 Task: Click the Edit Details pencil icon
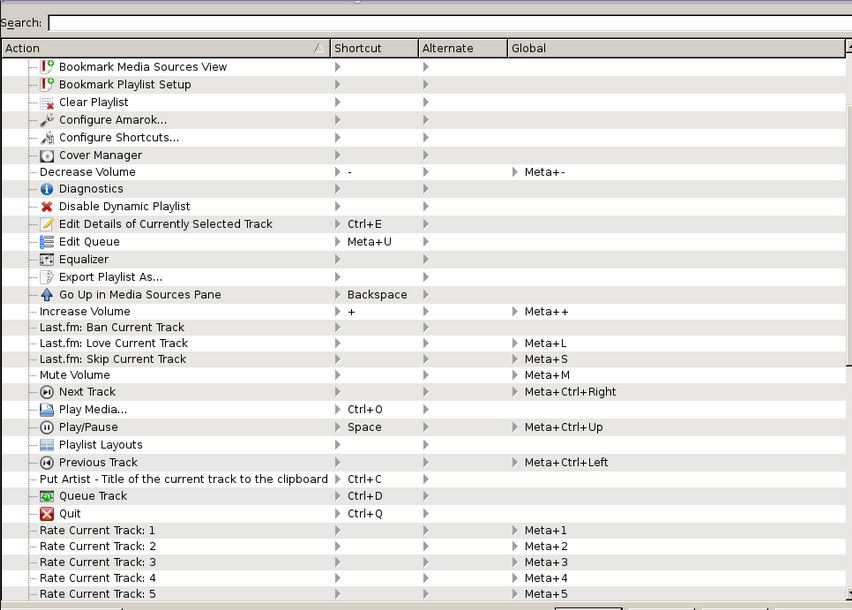(47, 224)
